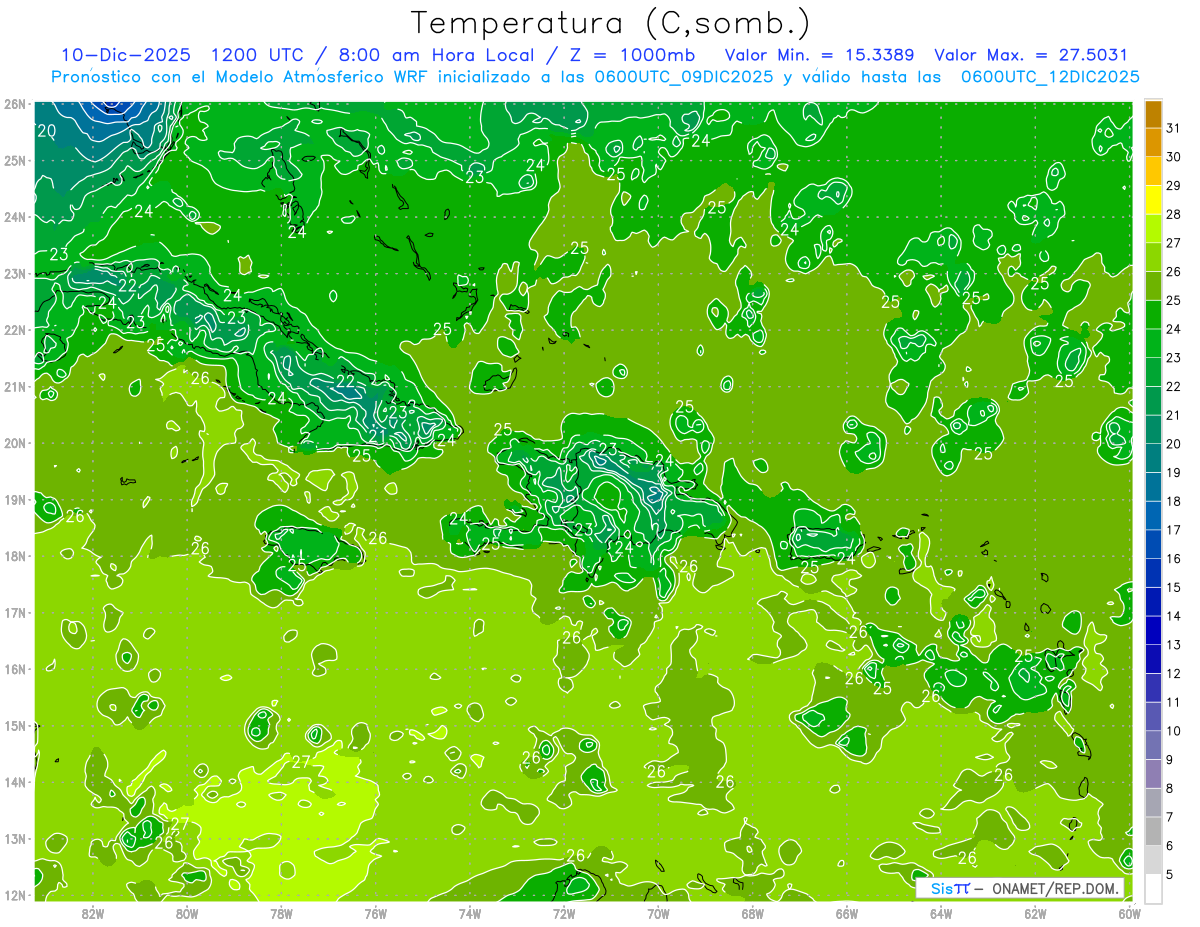
Task: Click the purple legend swatch between 9 and 10
Action: (x=1153, y=745)
